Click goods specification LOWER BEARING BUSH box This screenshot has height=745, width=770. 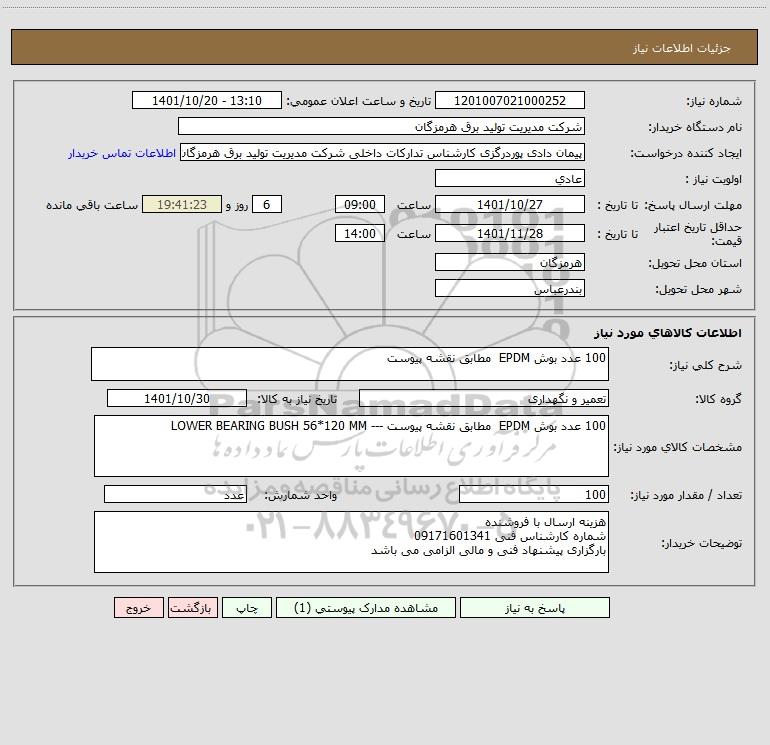351,446
